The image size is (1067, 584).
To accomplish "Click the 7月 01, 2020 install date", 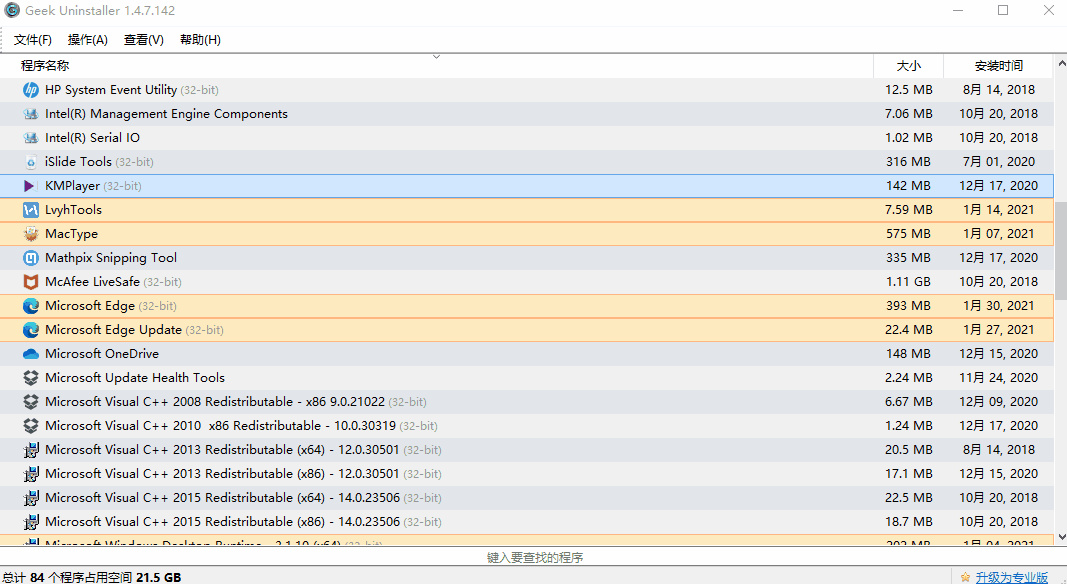I will [998, 162].
